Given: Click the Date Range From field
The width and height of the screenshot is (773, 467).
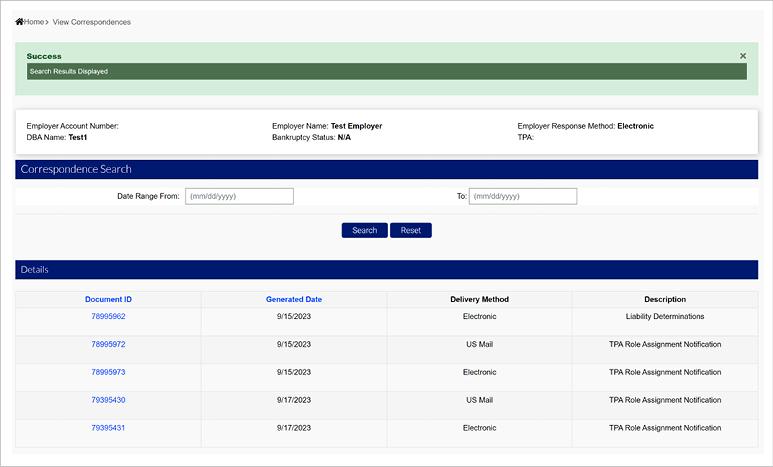Looking at the screenshot, I should [x=239, y=196].
